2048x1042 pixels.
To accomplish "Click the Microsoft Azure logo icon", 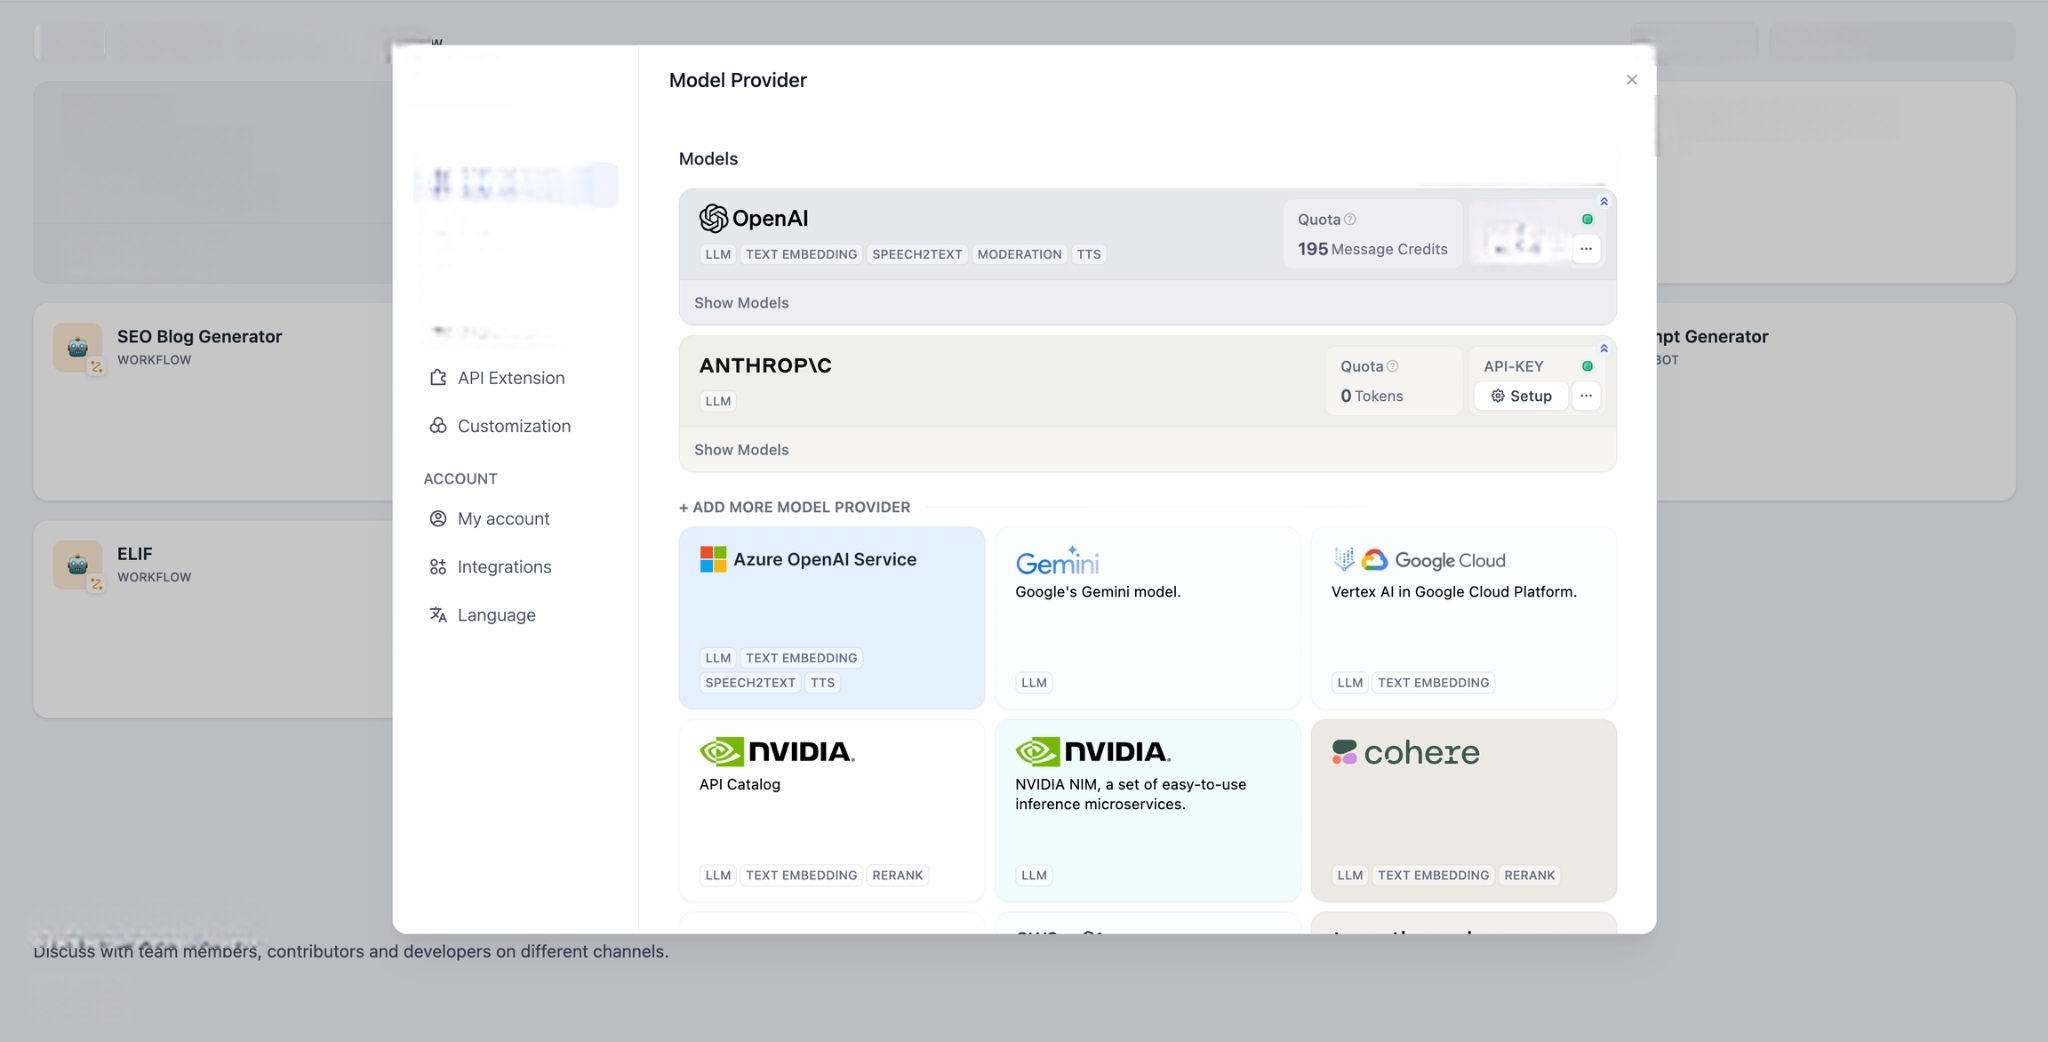I will tap(713, 559).
